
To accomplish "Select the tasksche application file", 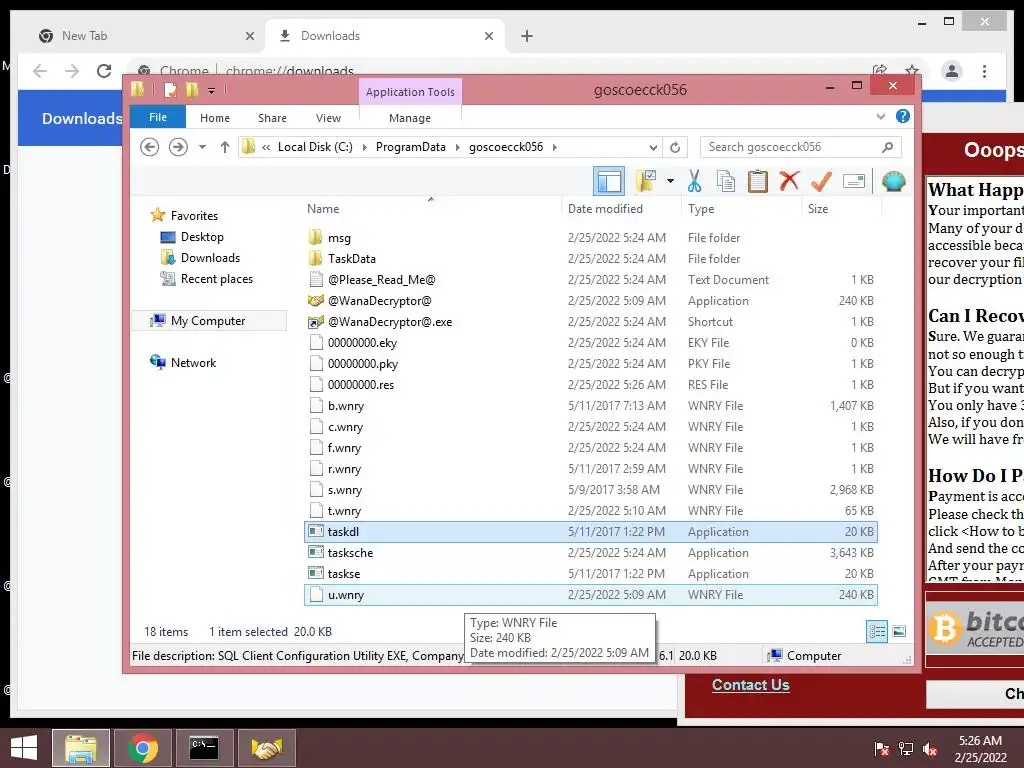I will tap(590, 552).
